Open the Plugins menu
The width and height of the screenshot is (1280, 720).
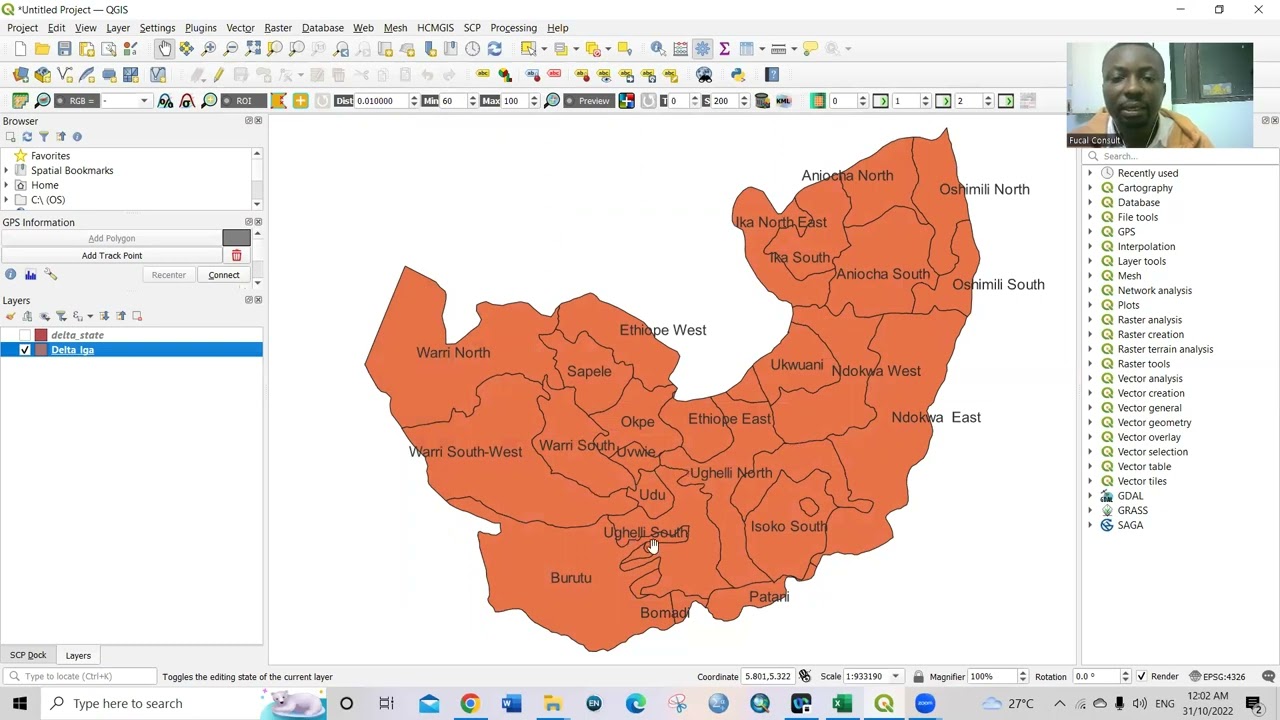(x=200, y=27)
